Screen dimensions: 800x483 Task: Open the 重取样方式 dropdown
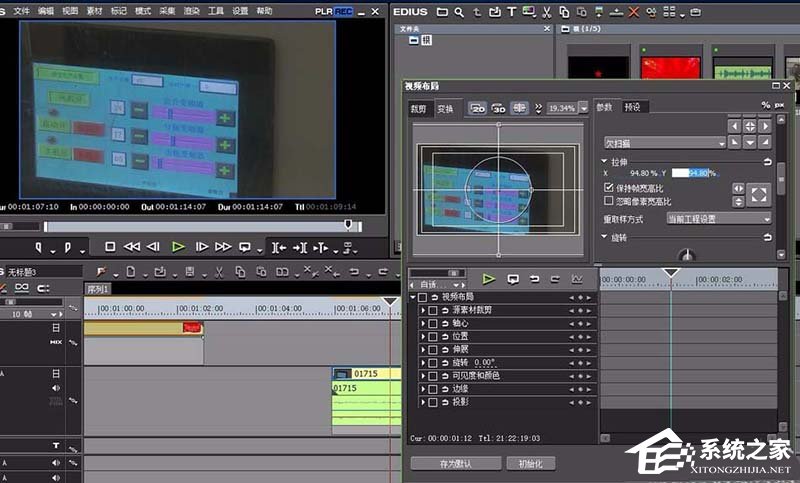click(719, 218)
